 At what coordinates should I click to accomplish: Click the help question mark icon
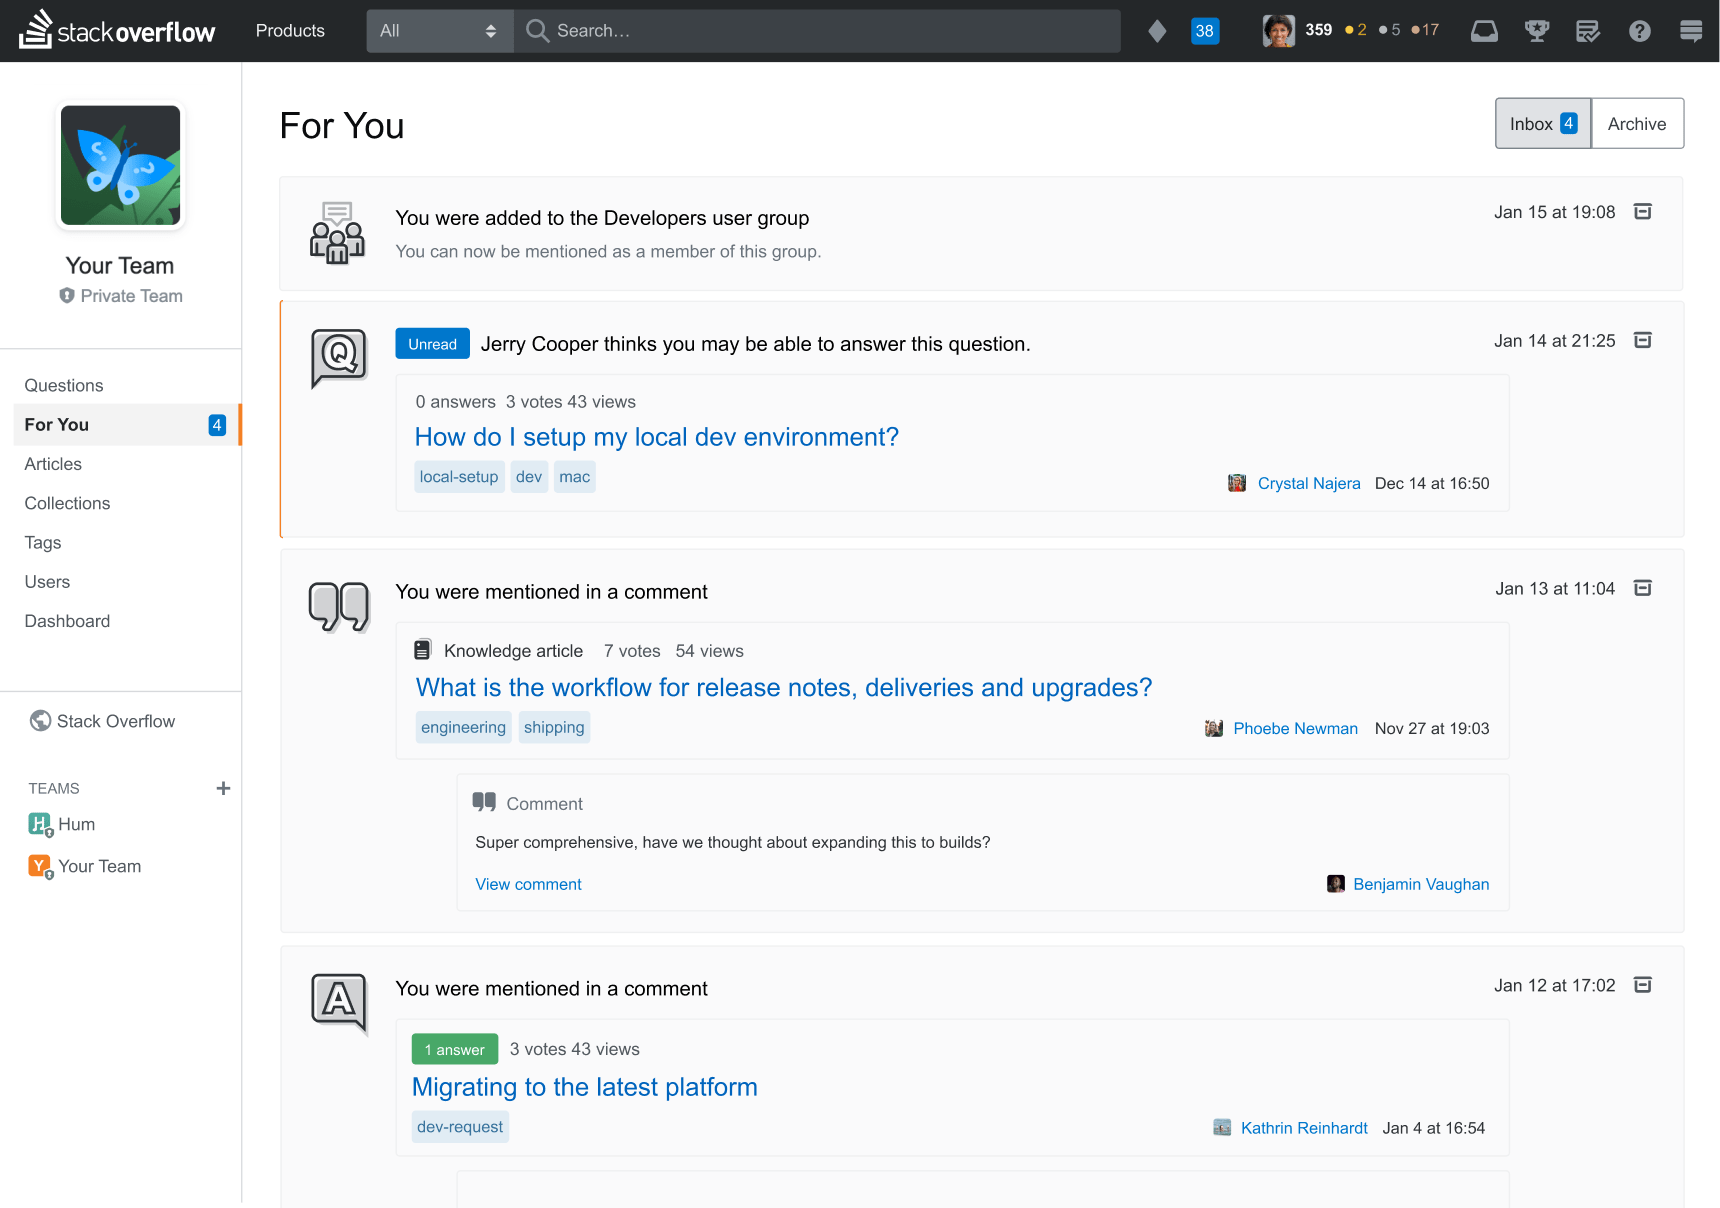(1639, 31)
